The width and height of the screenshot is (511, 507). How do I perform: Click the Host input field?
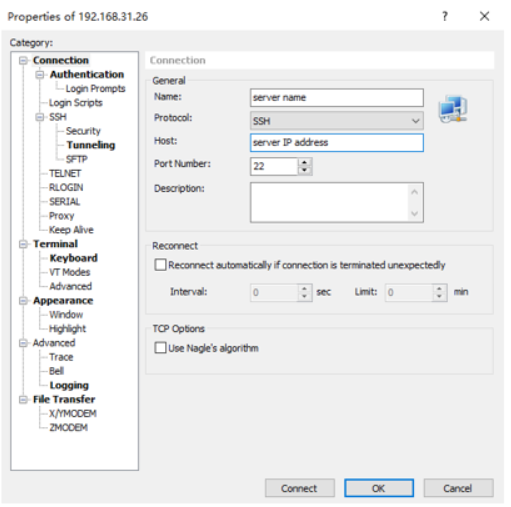[x=337, y=143]
